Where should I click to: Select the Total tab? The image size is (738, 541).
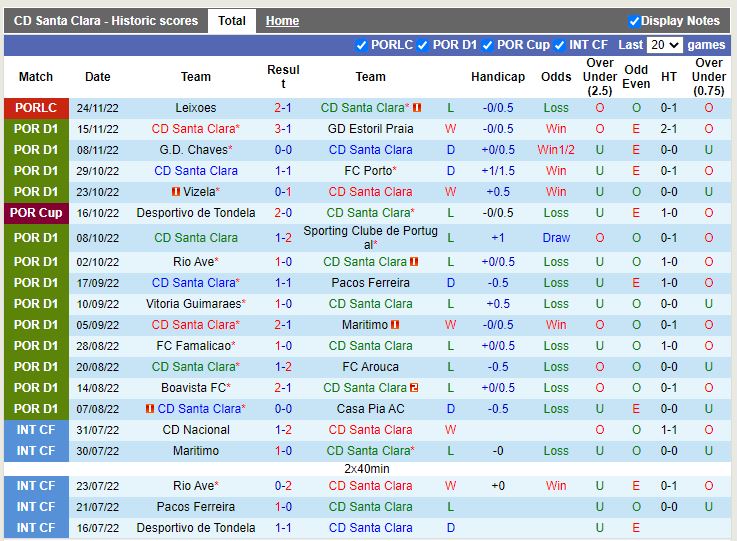[232, 21]
